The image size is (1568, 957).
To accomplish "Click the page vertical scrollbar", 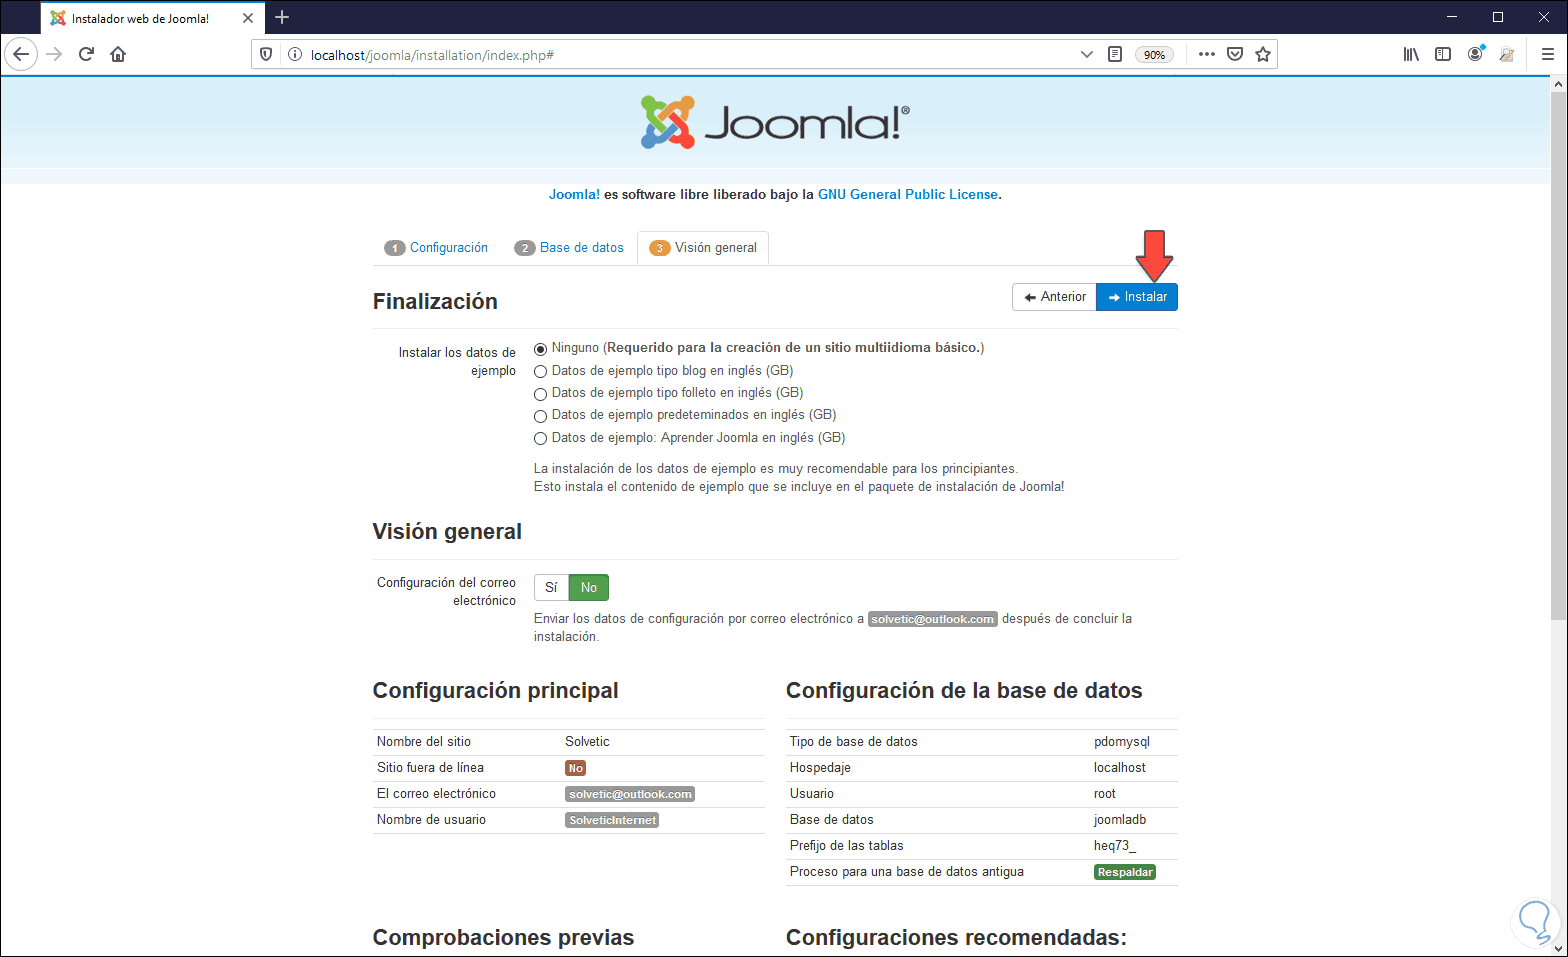I will [1558, 357].
